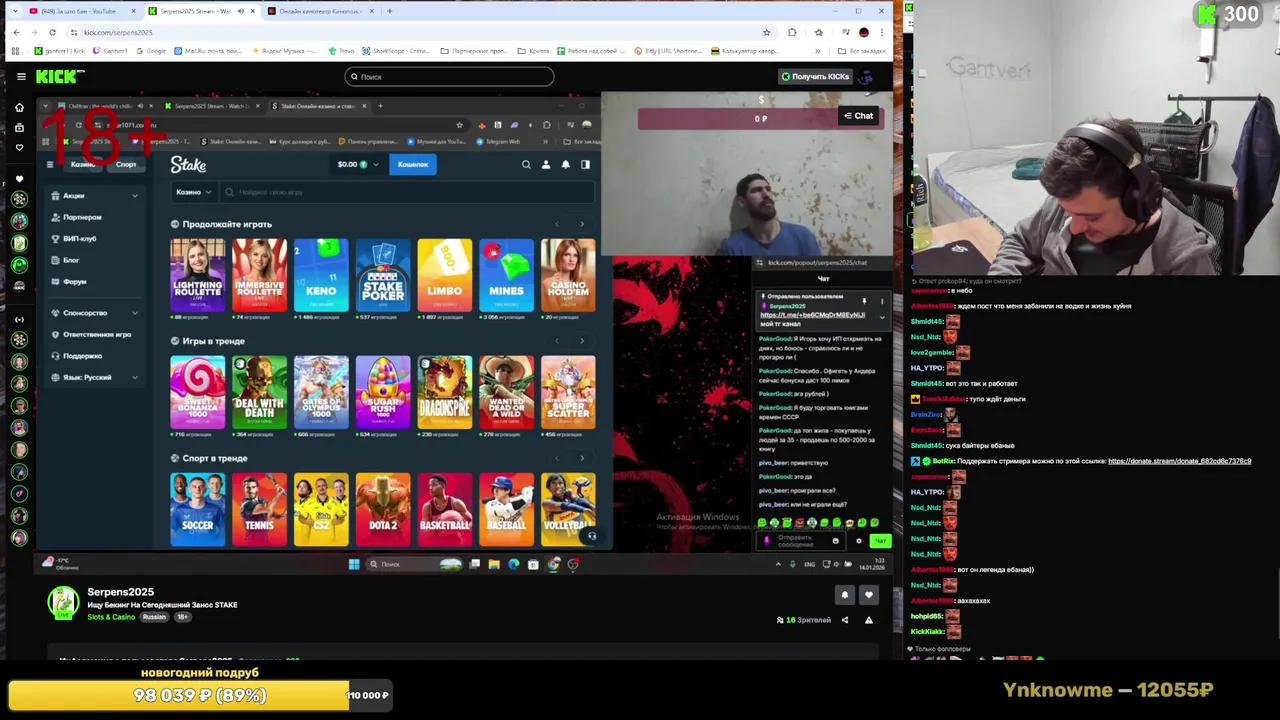Screen dimensions: 1280x720
Task: Open the Immersive Roulette game tile
Action: (x=259, y=275)
